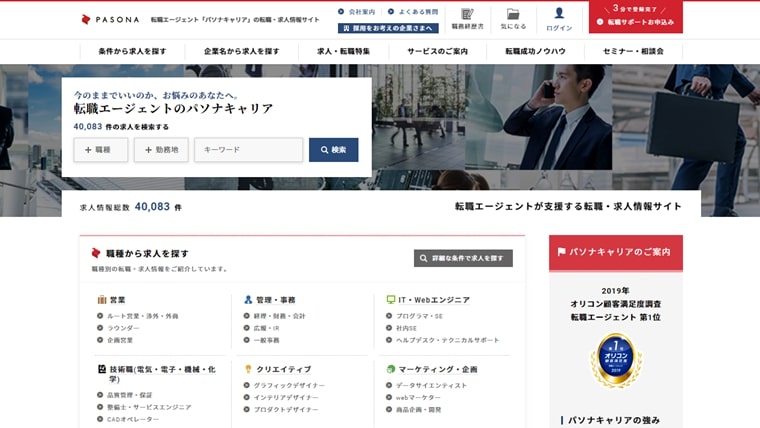The image size is (760, 428).
Task: Click the オリコン 第1位 gold medal badge
Action: 616,360
